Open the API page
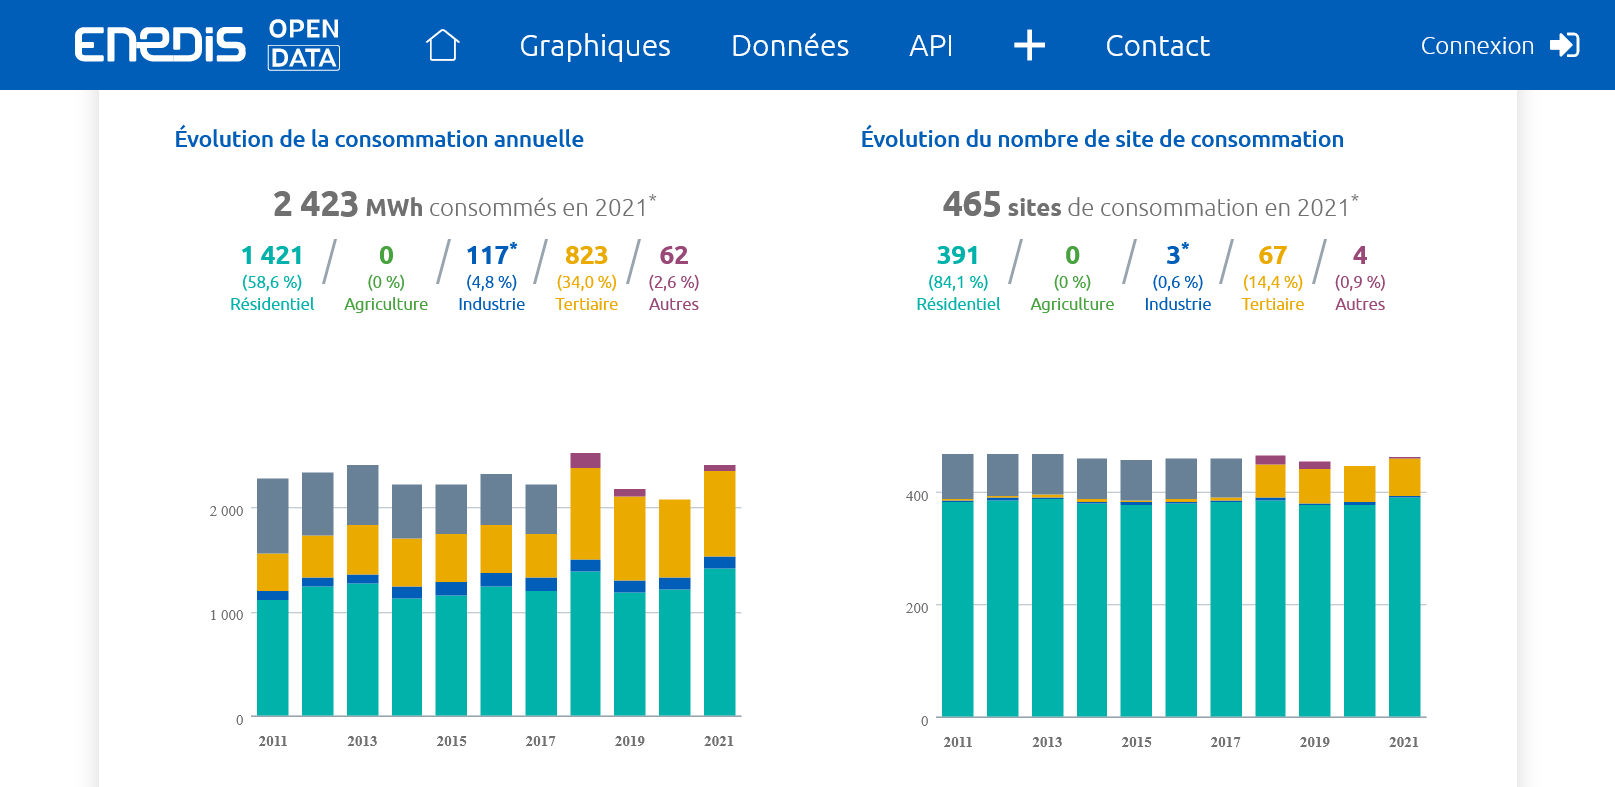Screen dimensions: 1615x787 (x=930, y=46)
